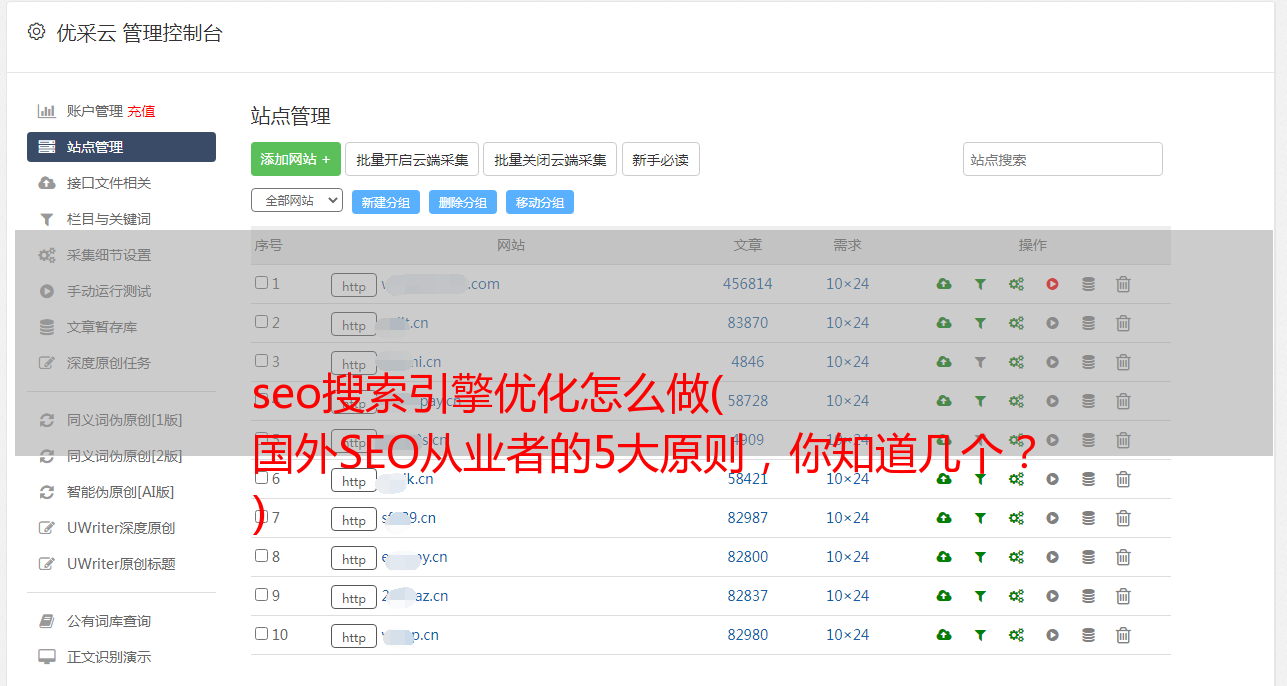Image resolution: width=1287 pixels, height=686 pixels.
Task: Click the gray filter icon in row 3
Action: (980, 362)
